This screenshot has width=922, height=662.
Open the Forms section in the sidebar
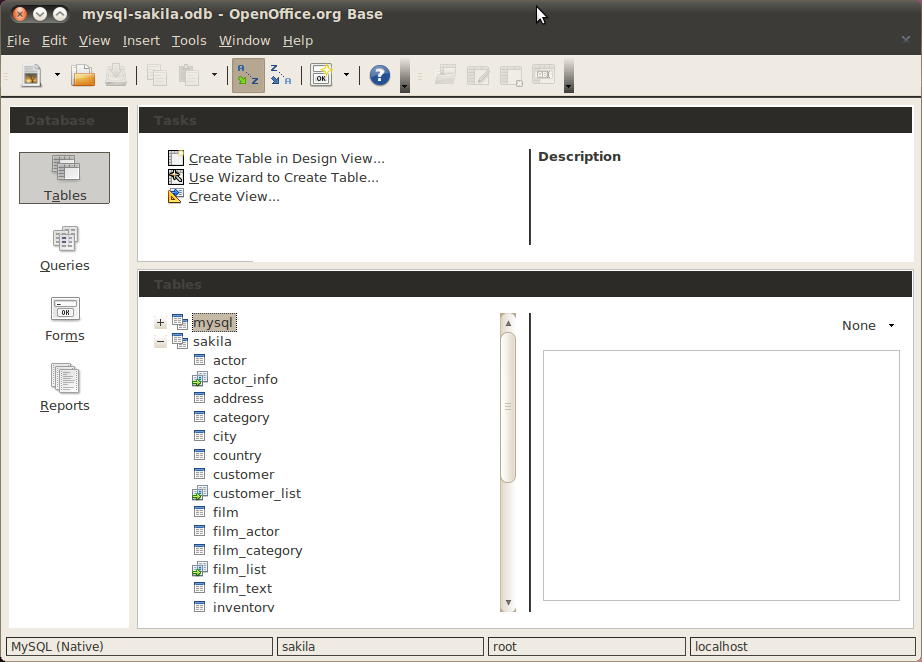(64, 317)
